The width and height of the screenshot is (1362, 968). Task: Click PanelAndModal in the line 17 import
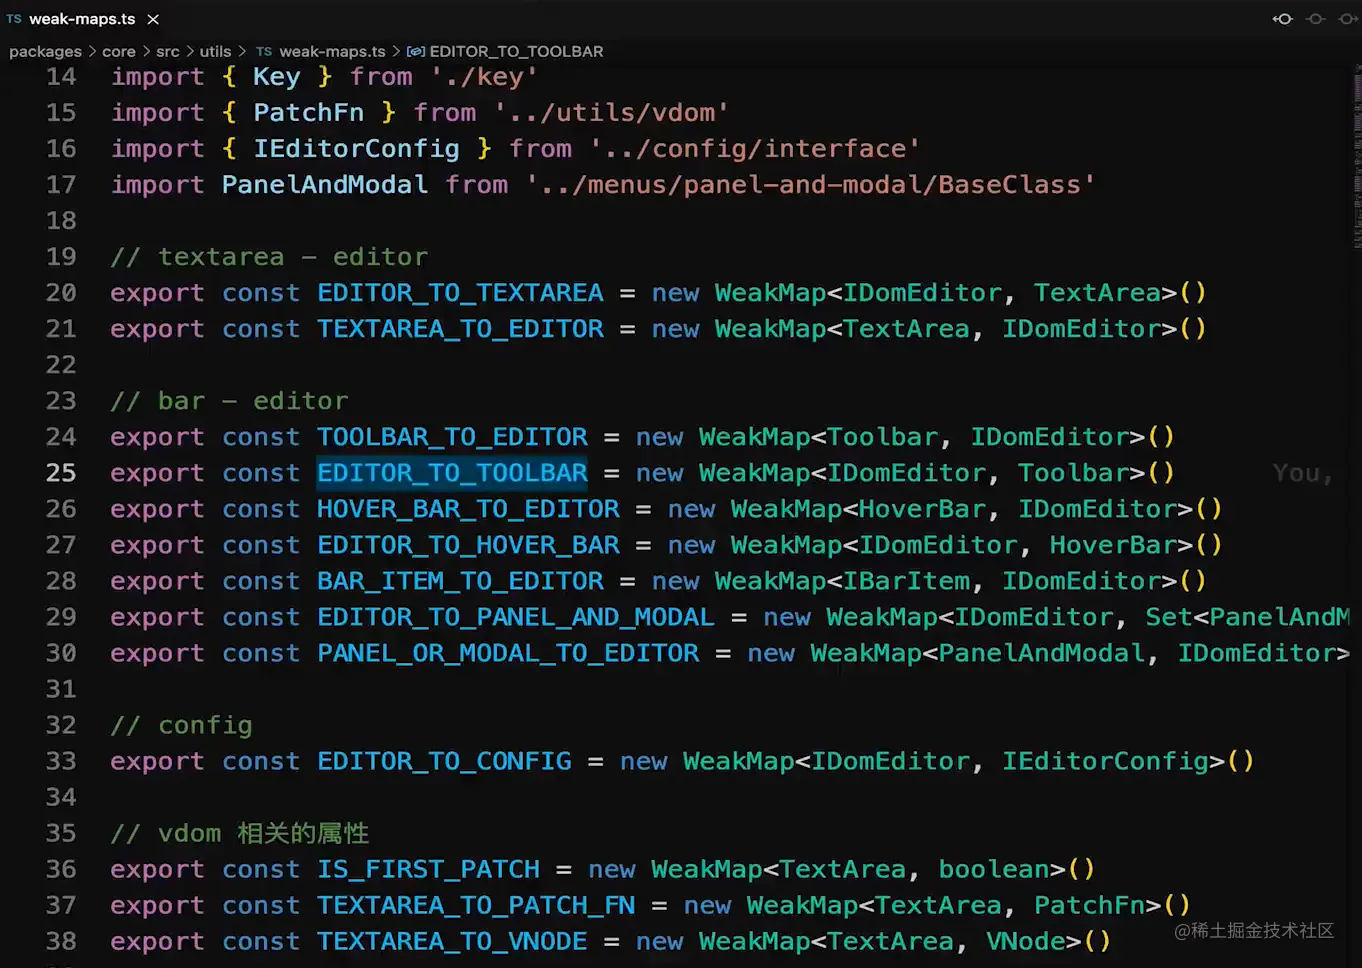325,185
